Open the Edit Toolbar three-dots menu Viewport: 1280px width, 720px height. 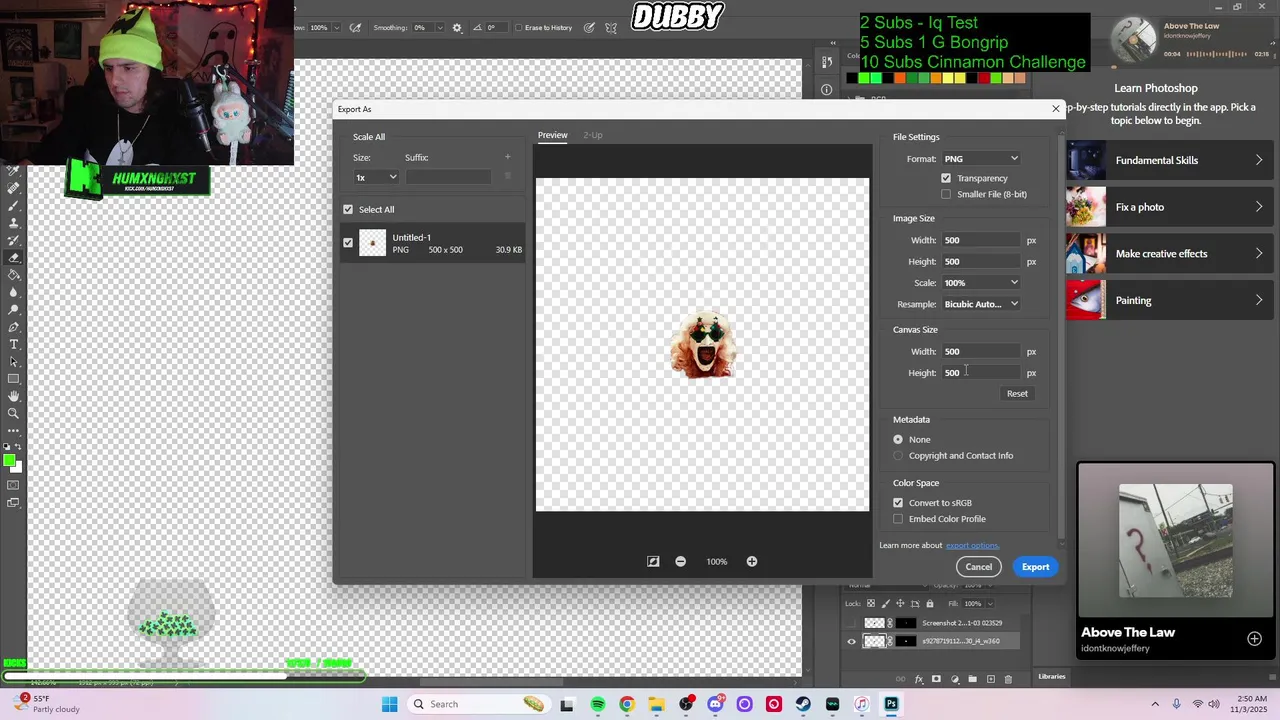pyautogui.click(x=14, y=431)
